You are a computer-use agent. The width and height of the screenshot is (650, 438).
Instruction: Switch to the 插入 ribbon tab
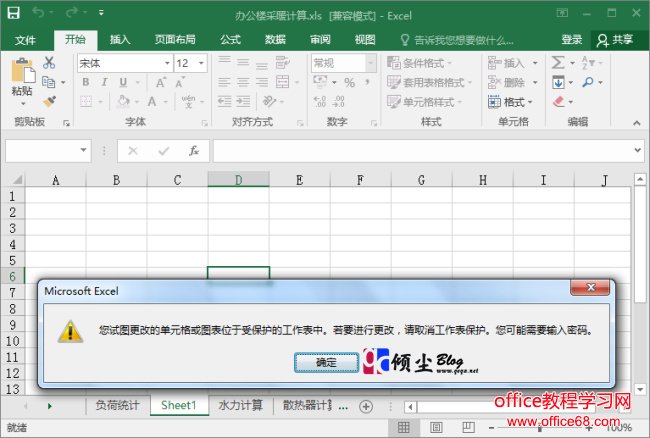tap(120, 40)
